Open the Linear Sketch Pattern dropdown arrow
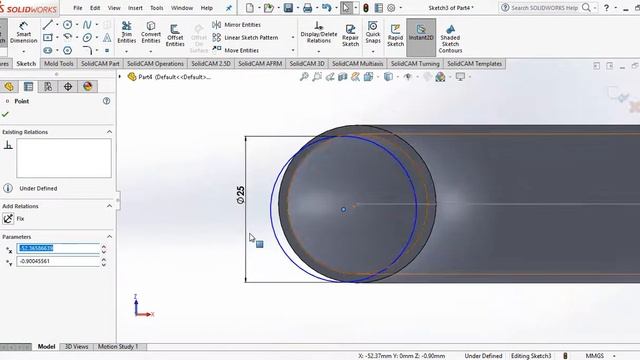Viewport: 640px width, 360px height. pos(293,38)
